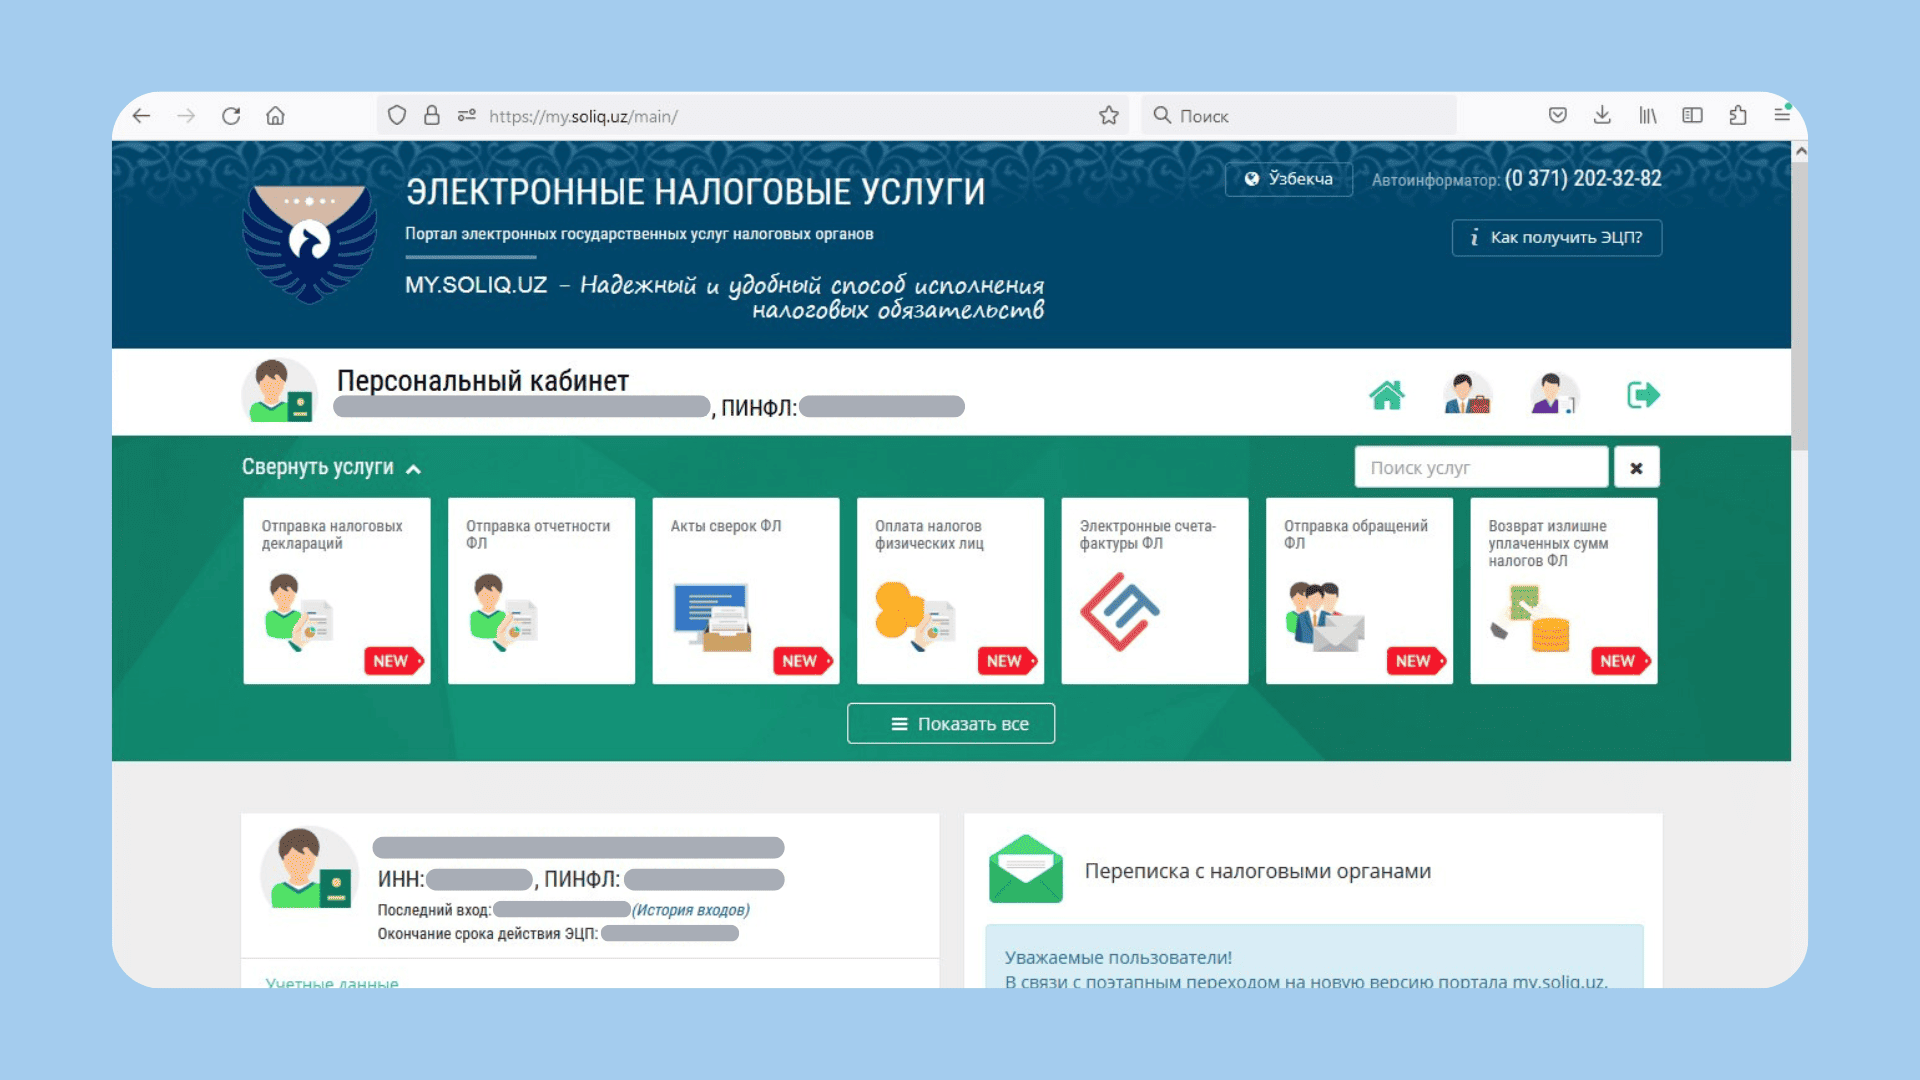
Task: Reload the page using refresh icon
Action: click(x=231, y=116)
